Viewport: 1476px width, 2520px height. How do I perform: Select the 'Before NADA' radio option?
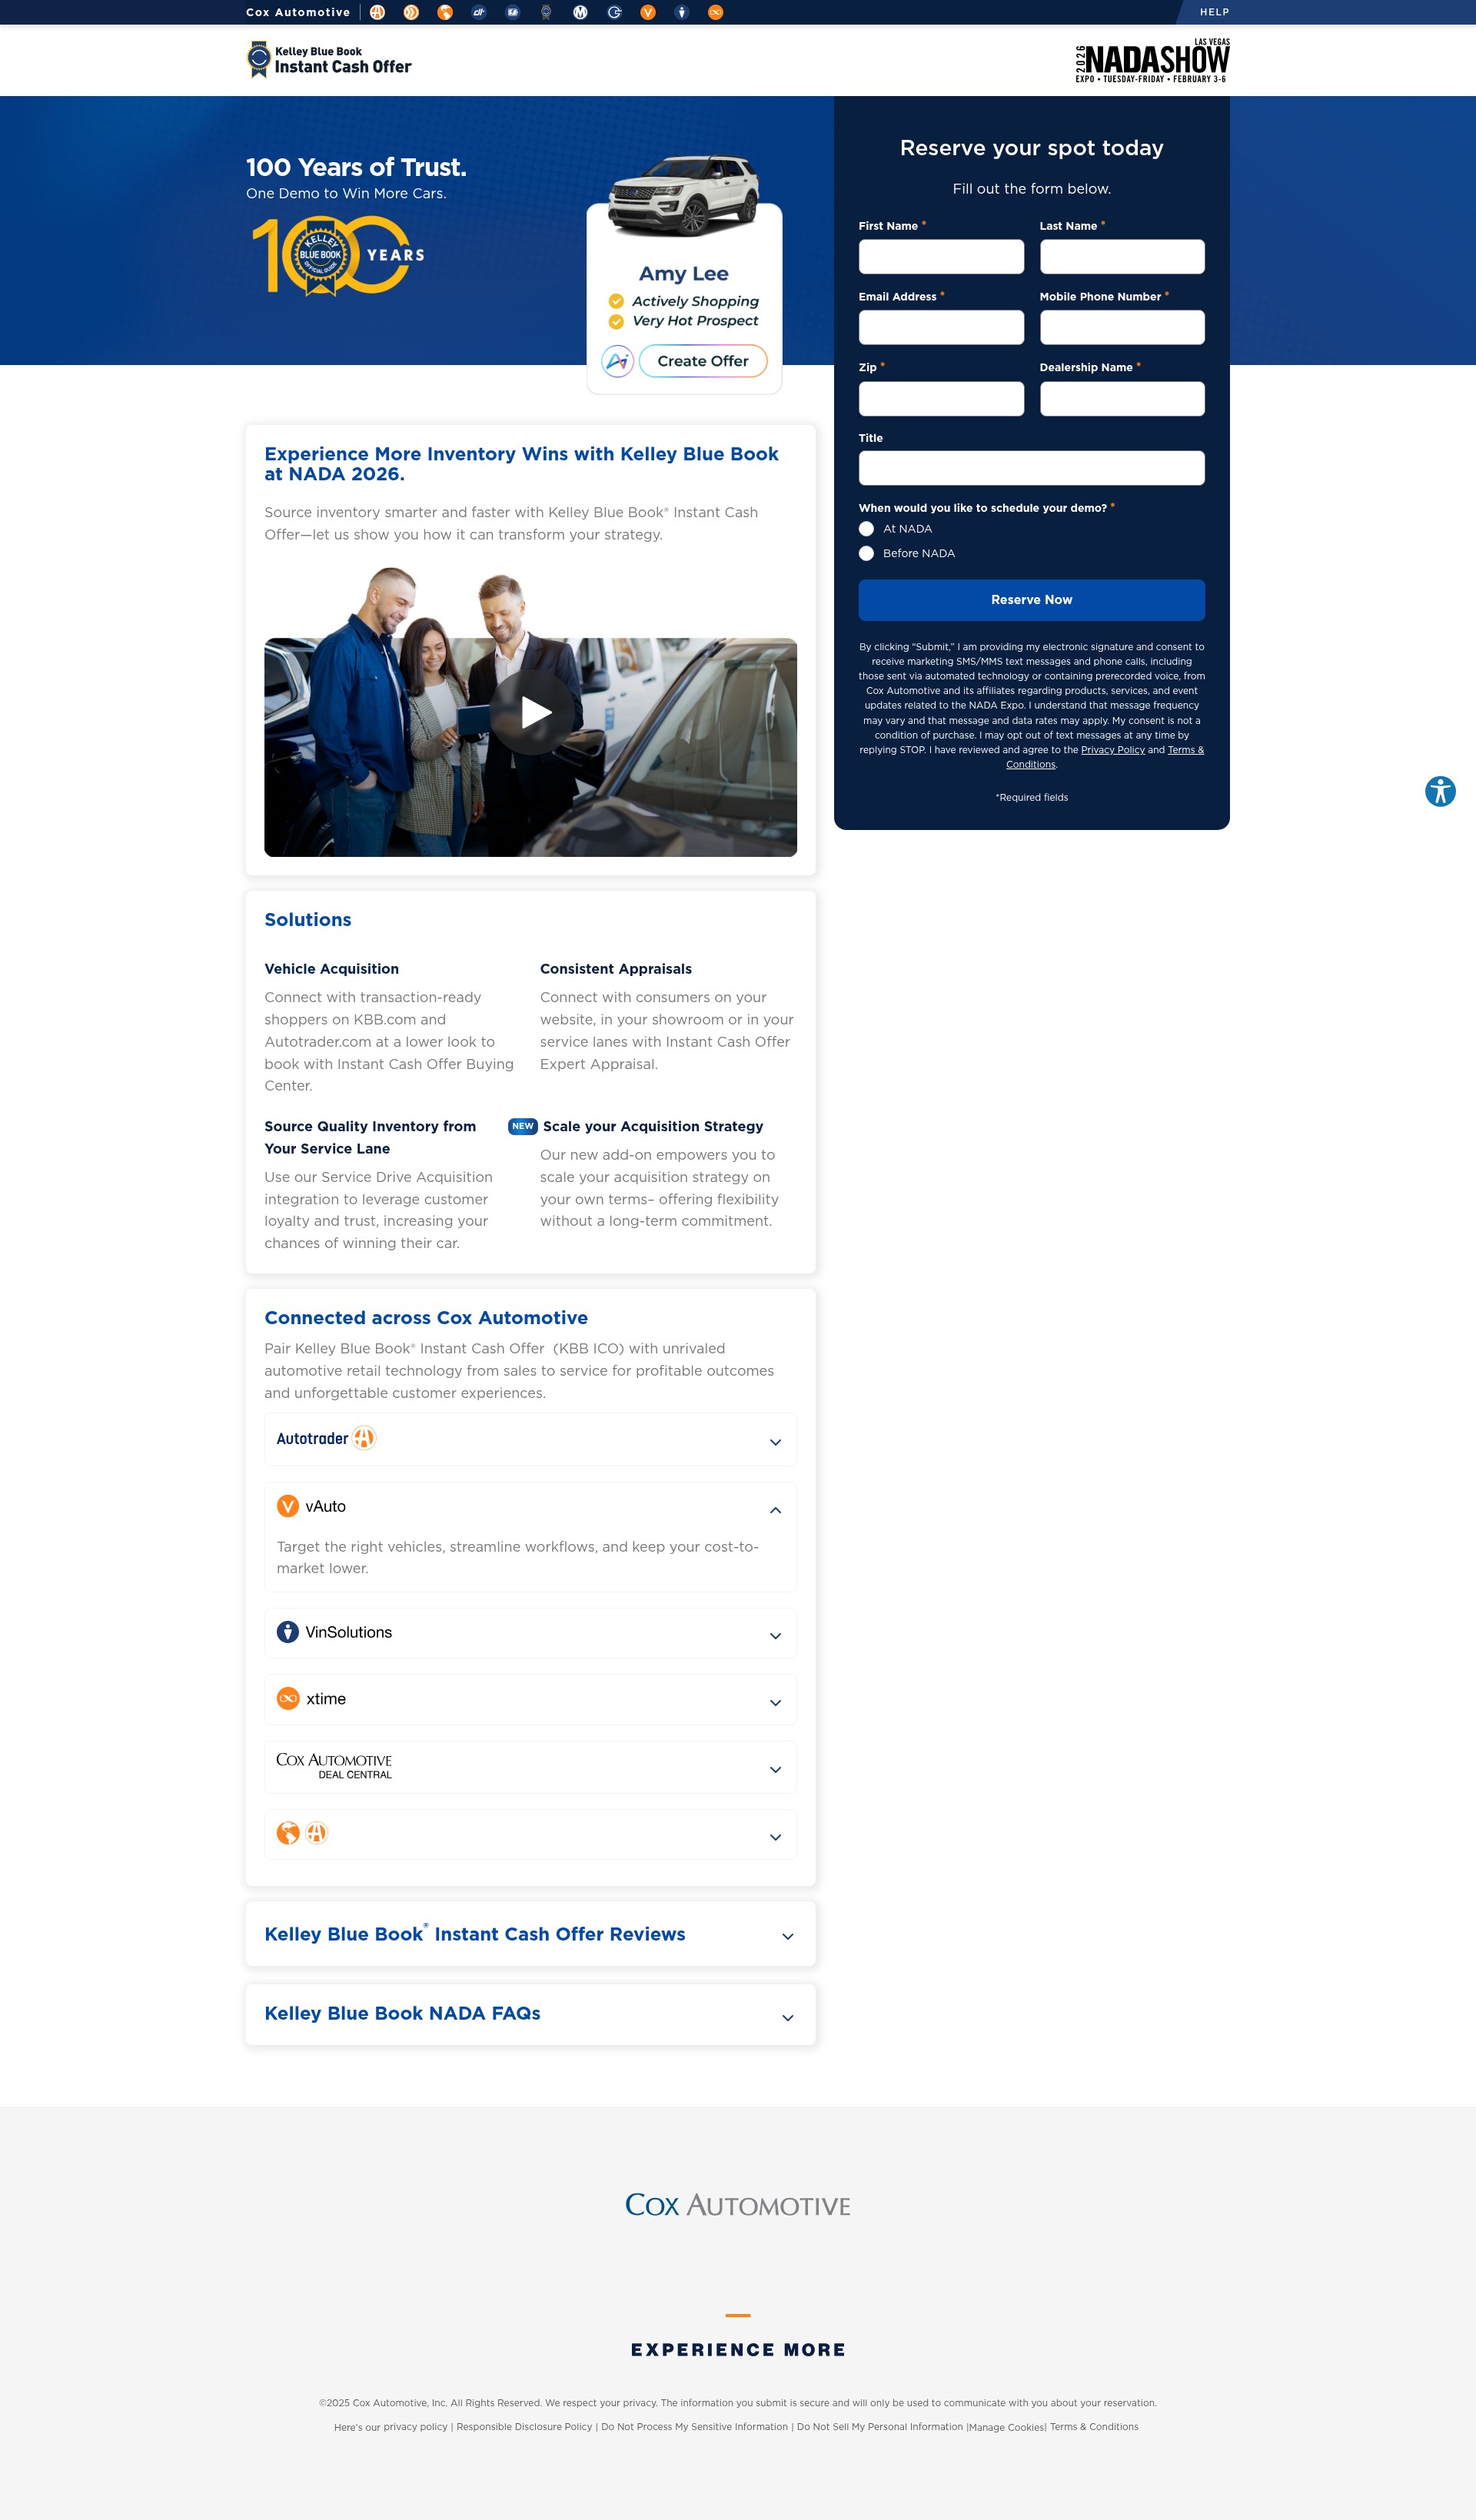(866, 553)
